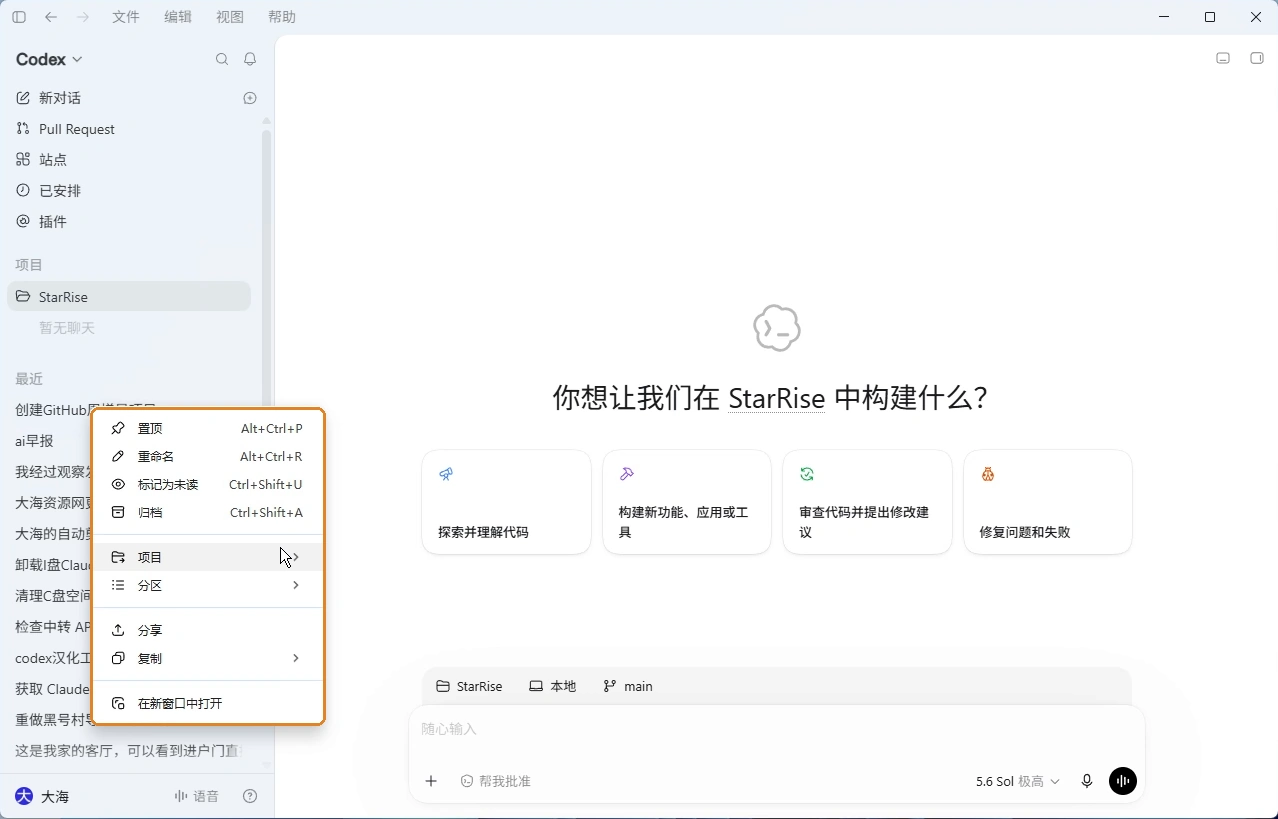This screenshot has width=1278, height=819.
Task: Toggle the right side panel icon
Action: coord(1257,58)
